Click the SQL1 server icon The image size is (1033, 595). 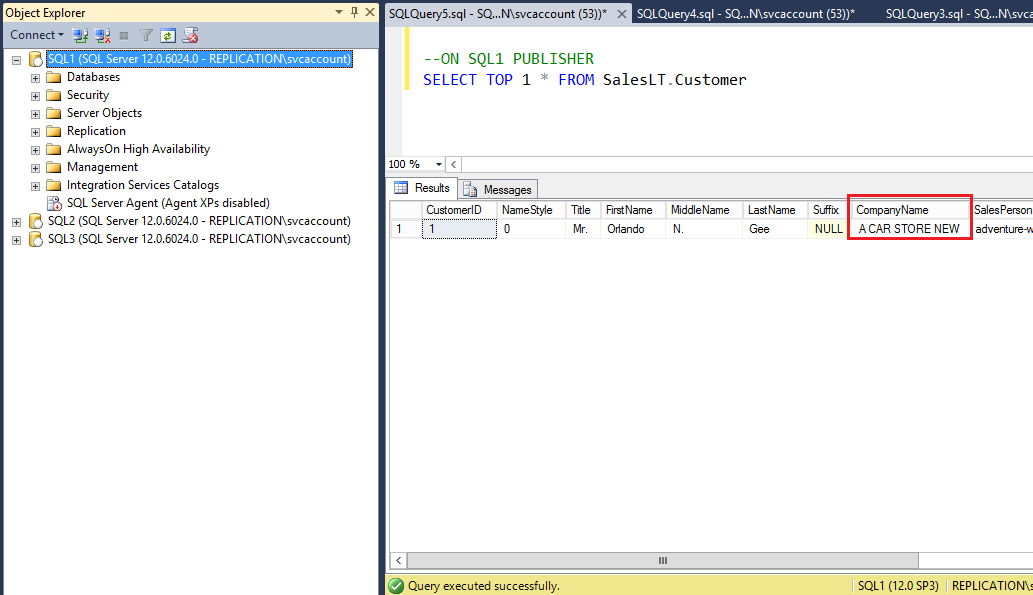point(36,59)
